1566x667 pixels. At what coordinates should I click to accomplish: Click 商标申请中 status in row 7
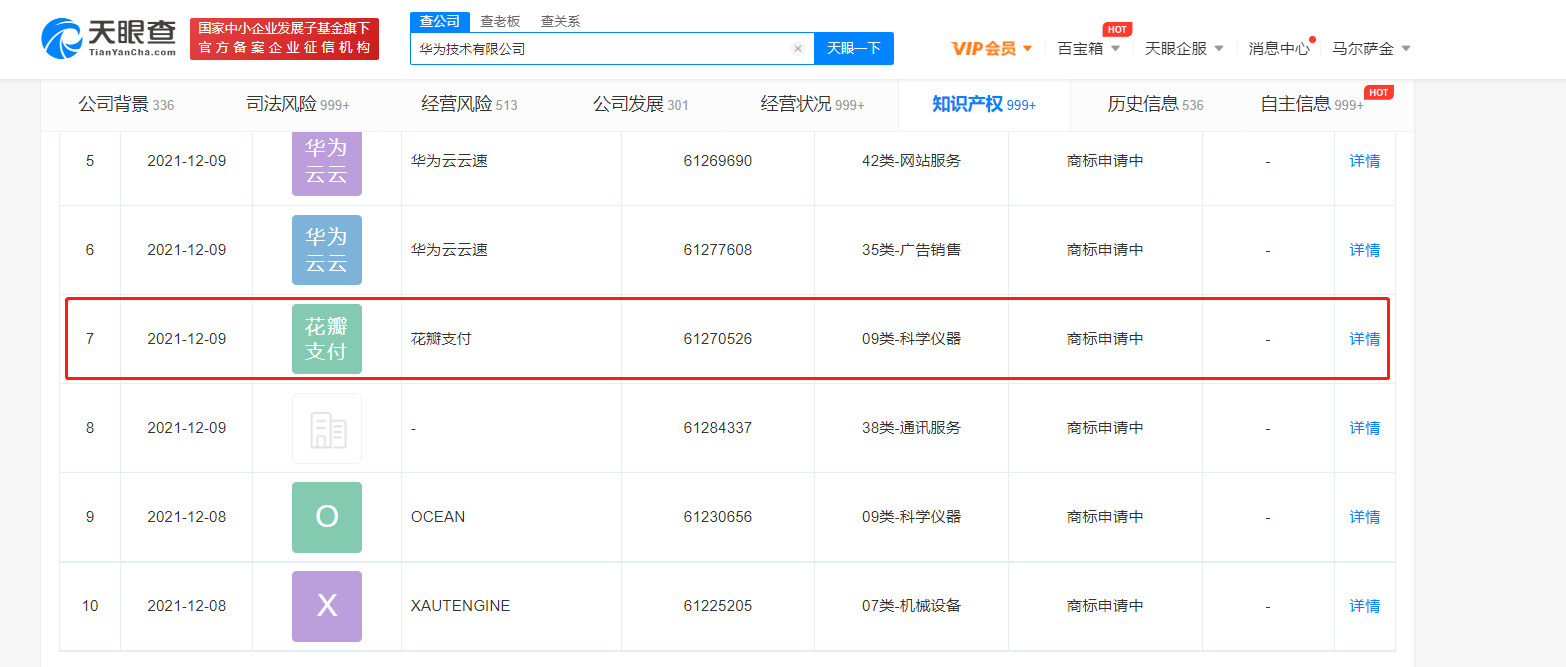(x=1105, y=339)
